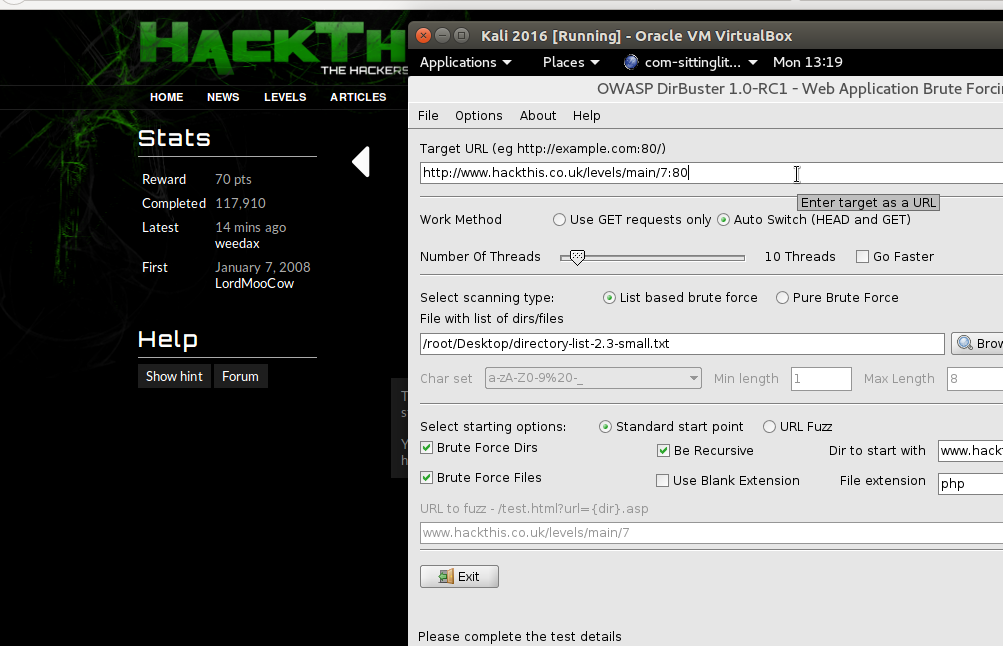The height and width of the screenshot is (646, 1003).
Task: Open the Applications menu
Action: coord(466,62)
